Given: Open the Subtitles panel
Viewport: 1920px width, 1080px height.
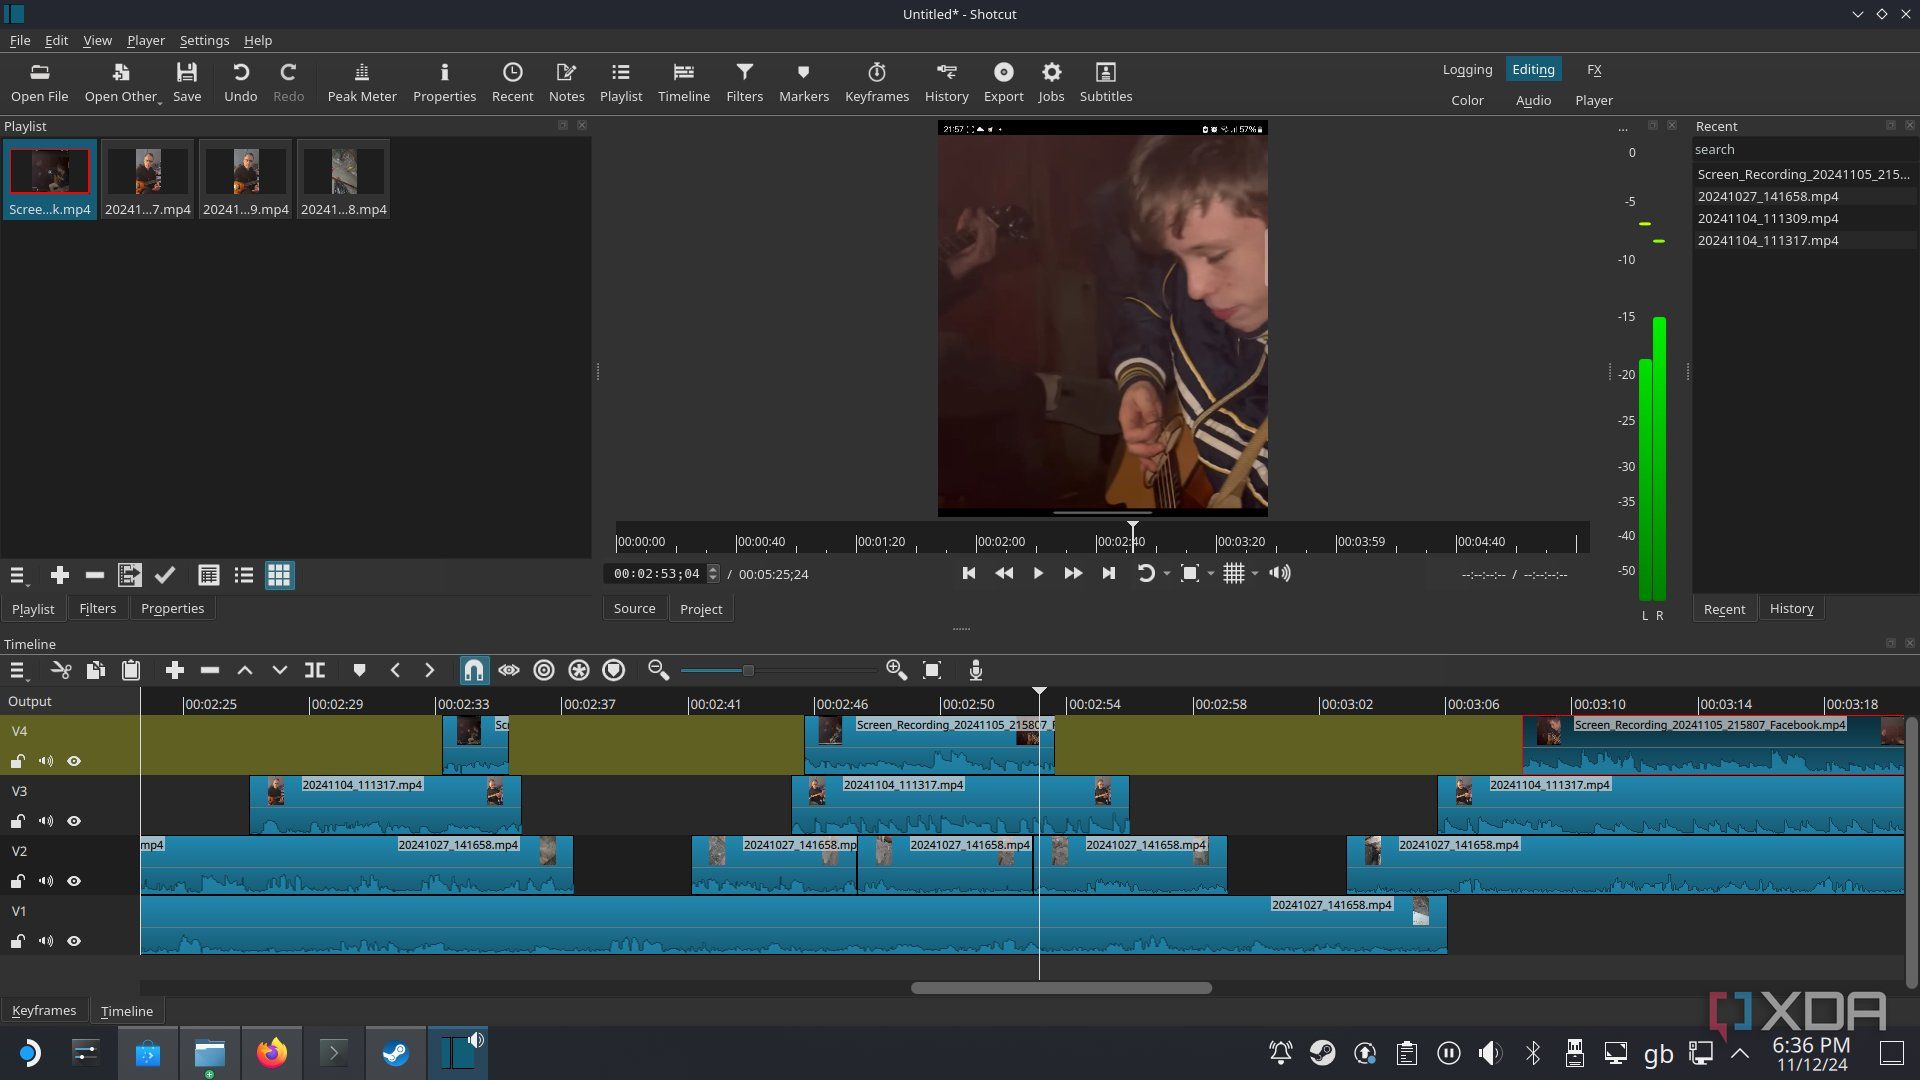Looking at the screenshot, I should pyautogui.click(x=1105, y=82).
